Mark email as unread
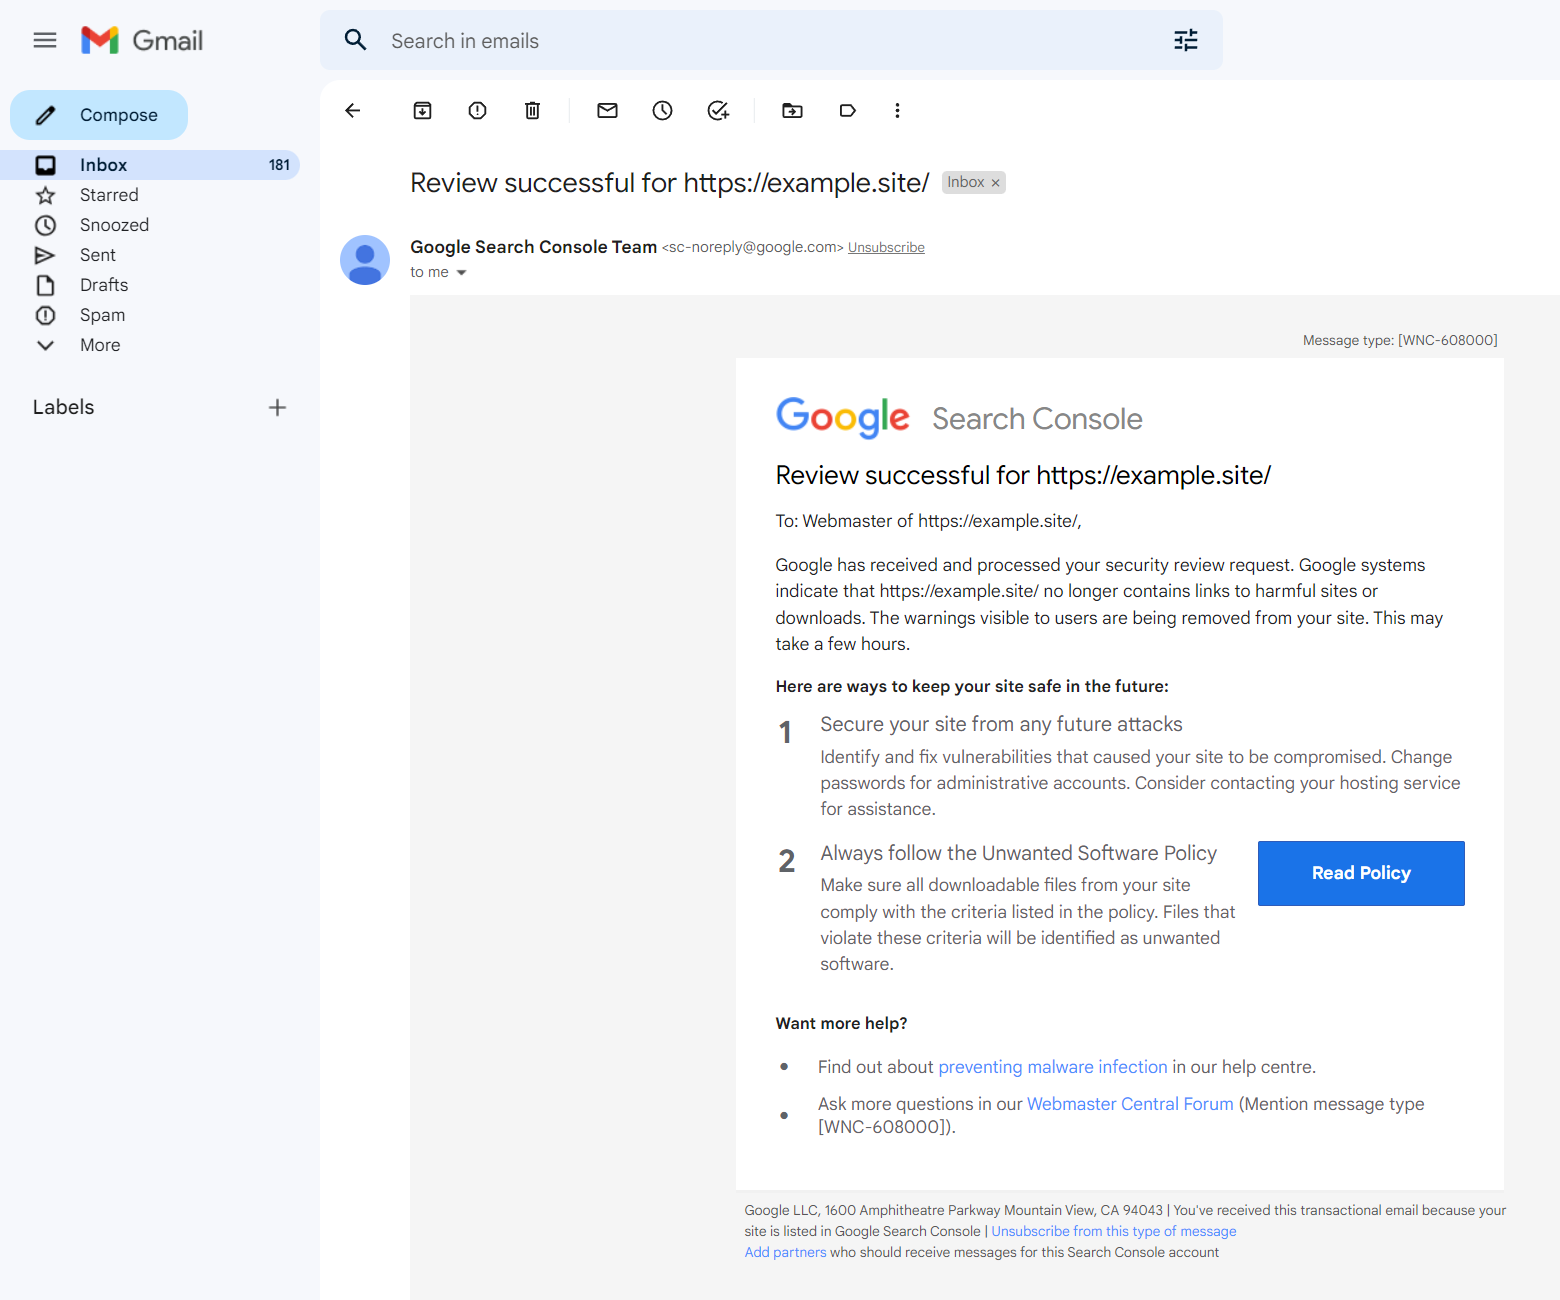 [x=607, y=110]
